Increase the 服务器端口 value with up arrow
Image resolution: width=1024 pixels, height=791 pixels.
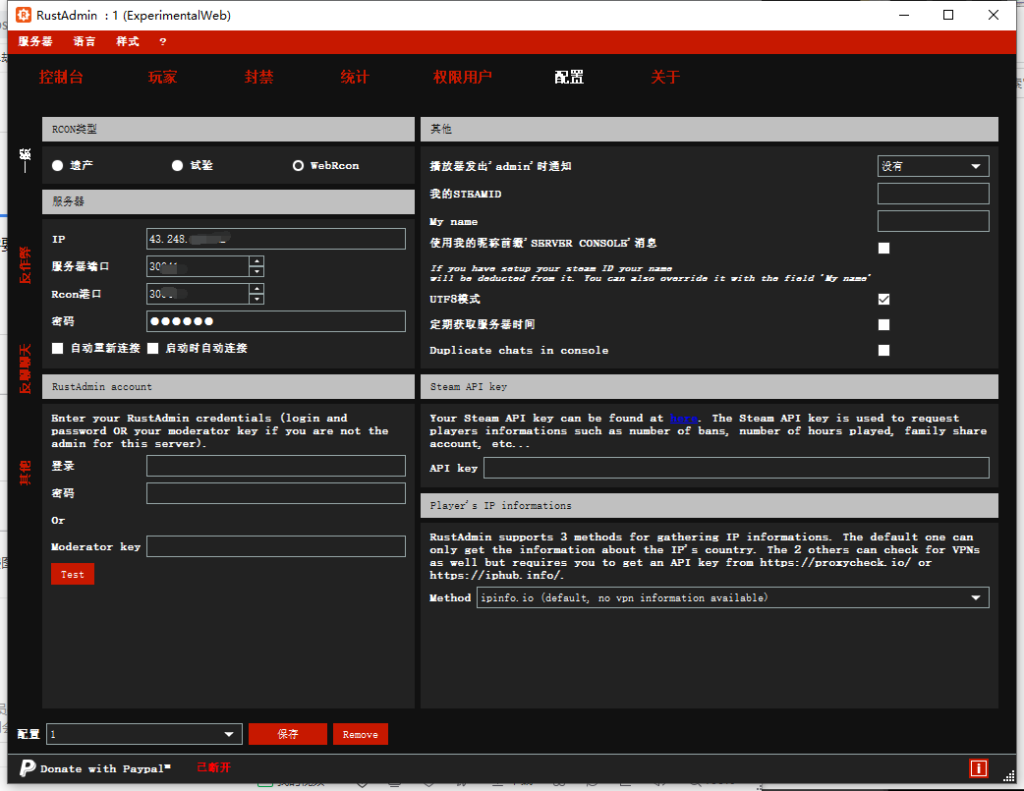click(x=257, y=261)
